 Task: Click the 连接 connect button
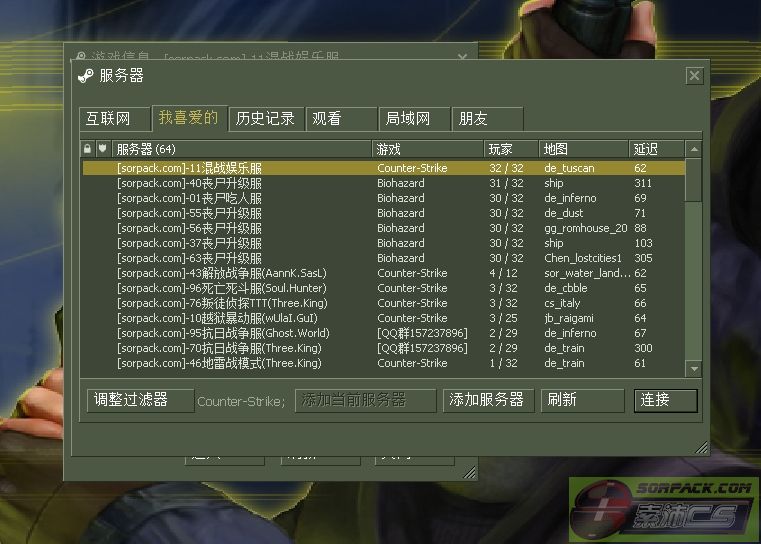point(665,400)
